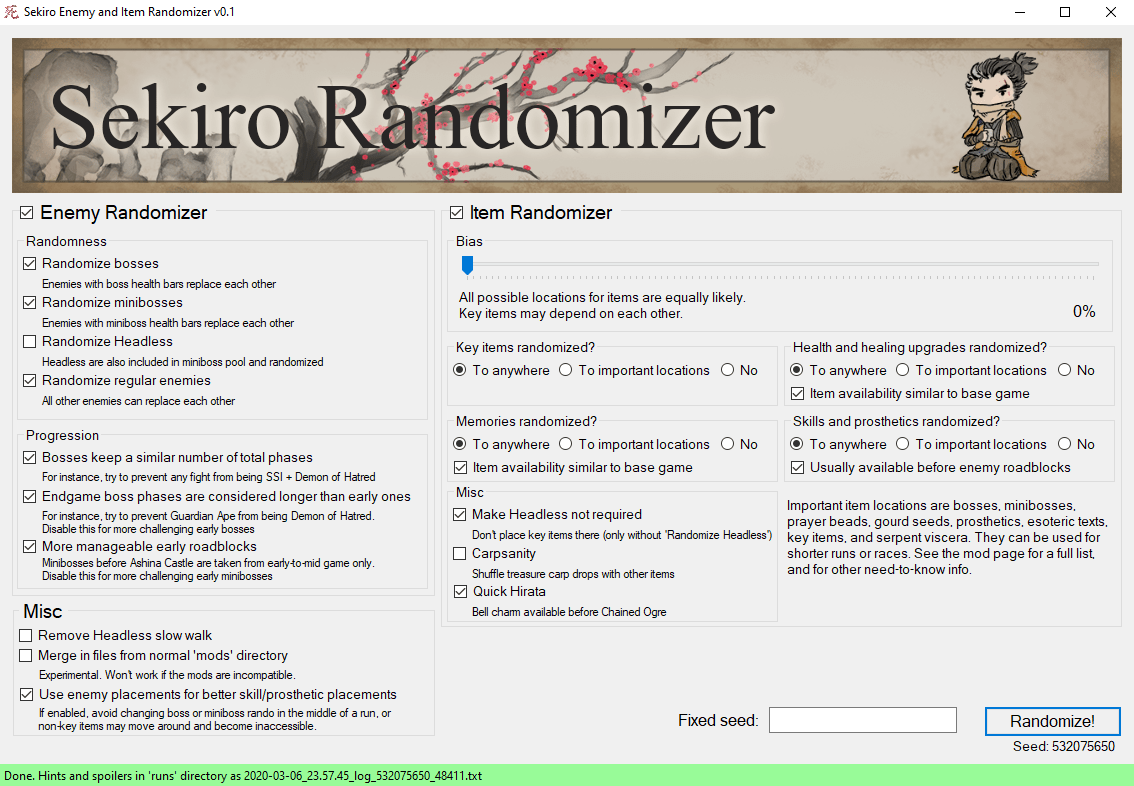This screenshot has height=786, width=1134.
Task: Uncheck Health item availability similar to base game
Action: pos(798,394)
